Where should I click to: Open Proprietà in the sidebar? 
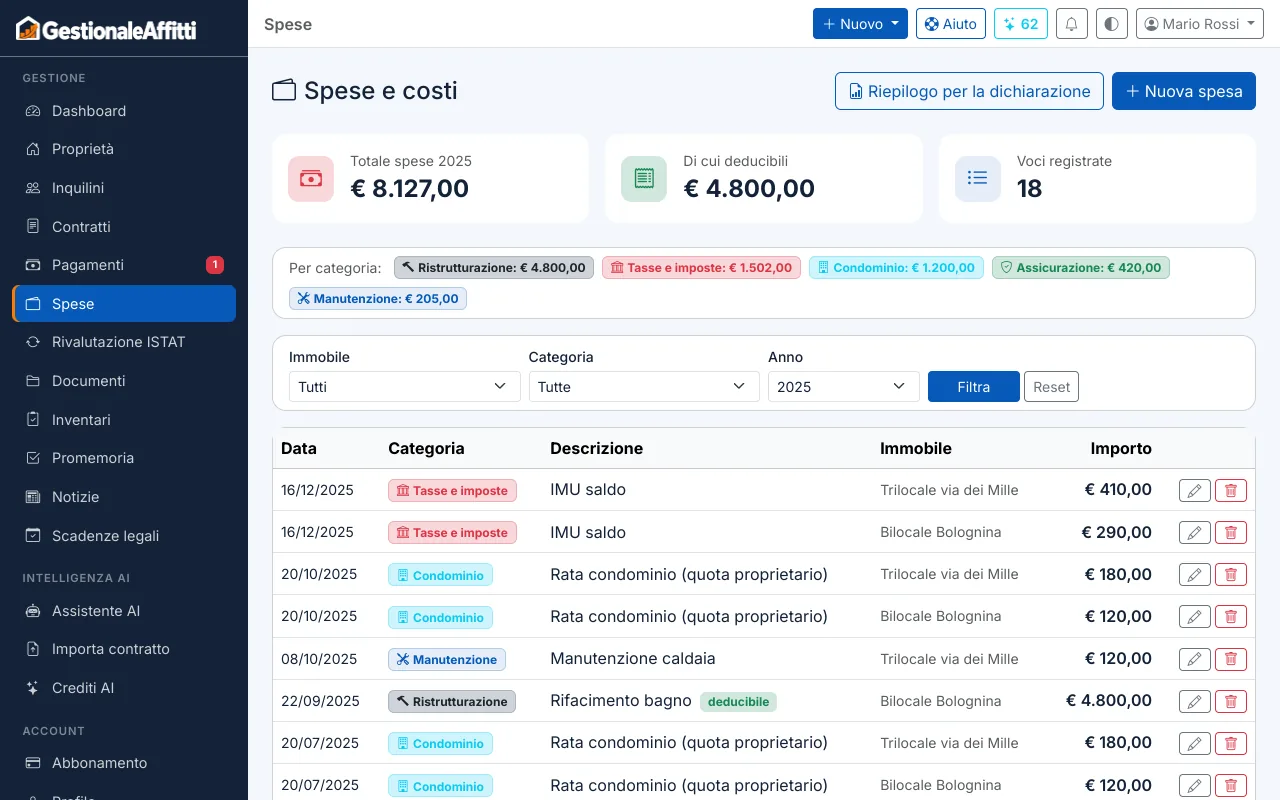pos(124,149)
